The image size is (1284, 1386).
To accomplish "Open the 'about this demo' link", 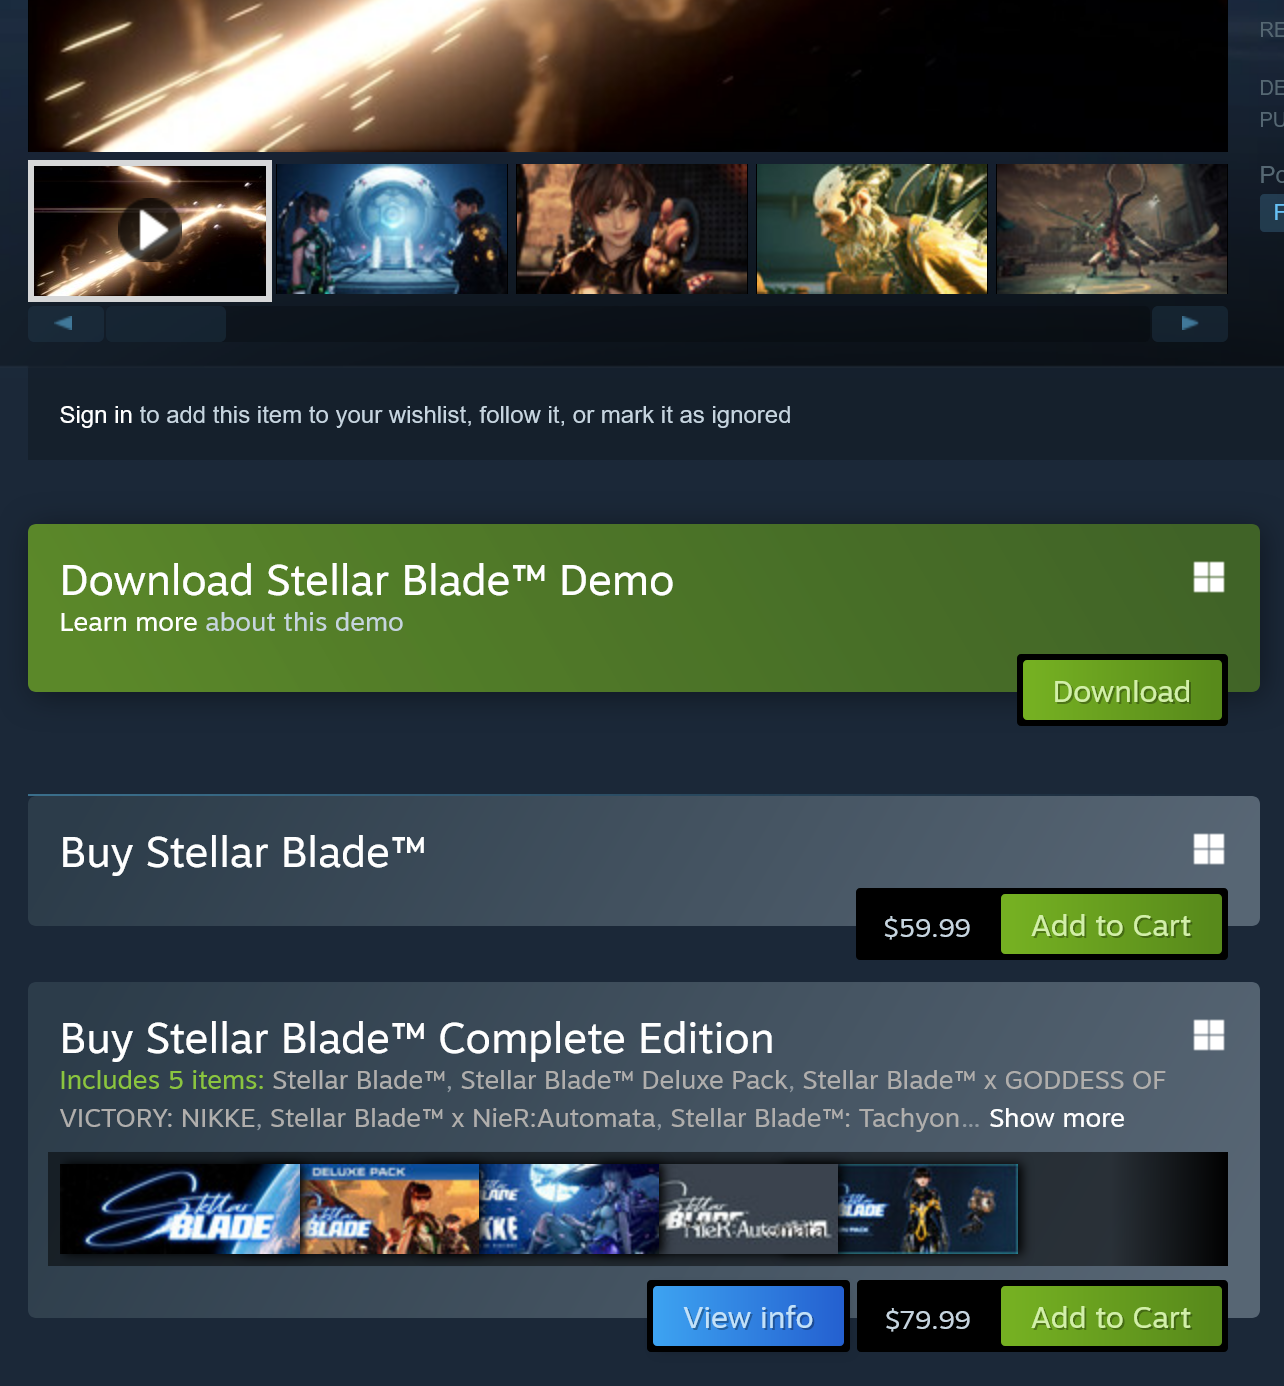I will 304,622.
